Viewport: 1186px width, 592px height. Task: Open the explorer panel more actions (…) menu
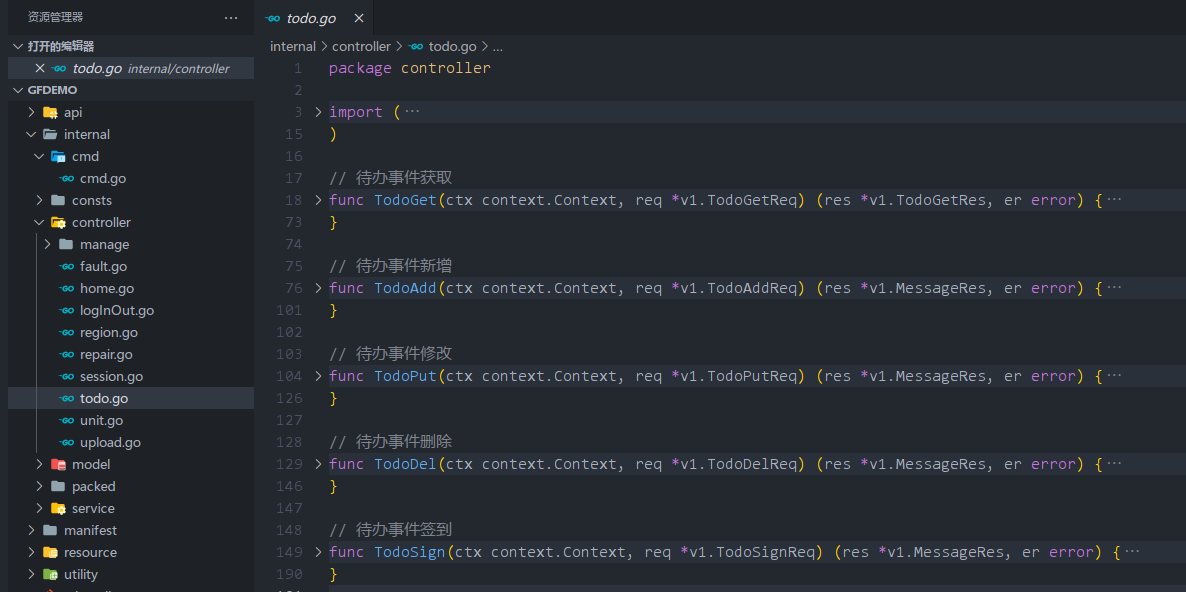(231, 17)
